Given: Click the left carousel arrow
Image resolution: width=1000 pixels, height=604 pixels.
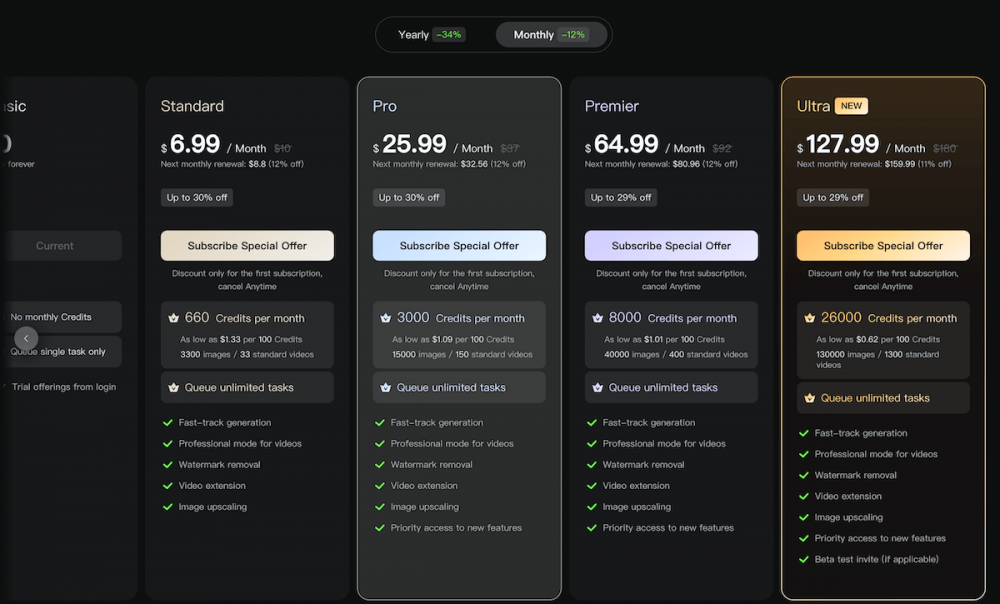Looking at the screenshot, I should [26, 338].
